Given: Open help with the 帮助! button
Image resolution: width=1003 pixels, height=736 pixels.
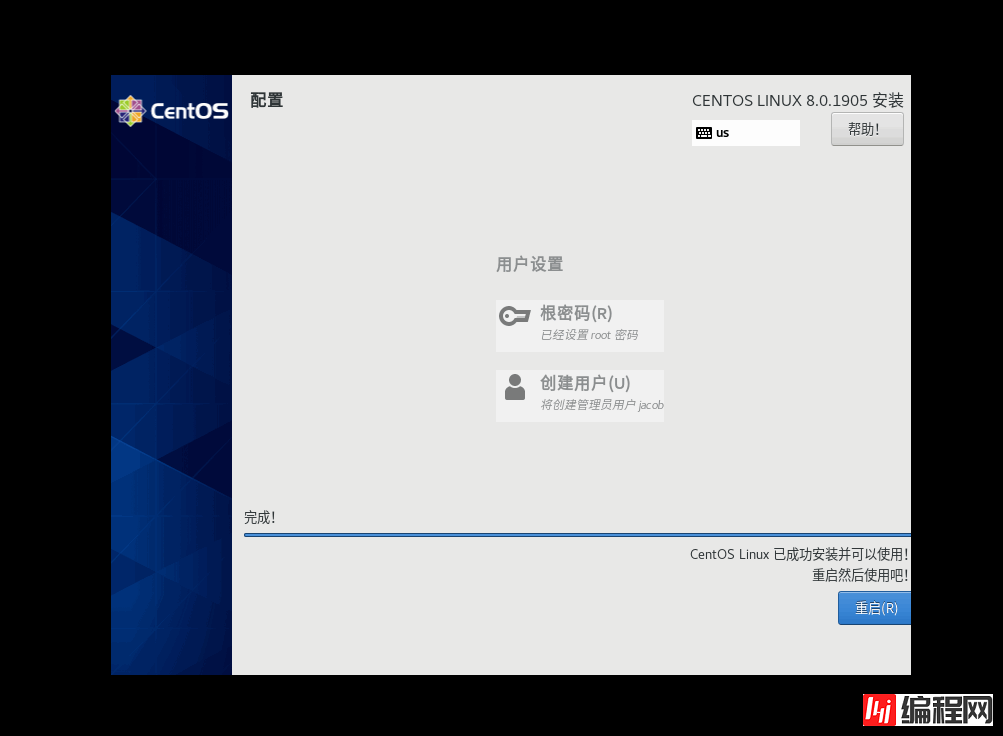Looking at the screenshot, I should [x=866, y=129].
